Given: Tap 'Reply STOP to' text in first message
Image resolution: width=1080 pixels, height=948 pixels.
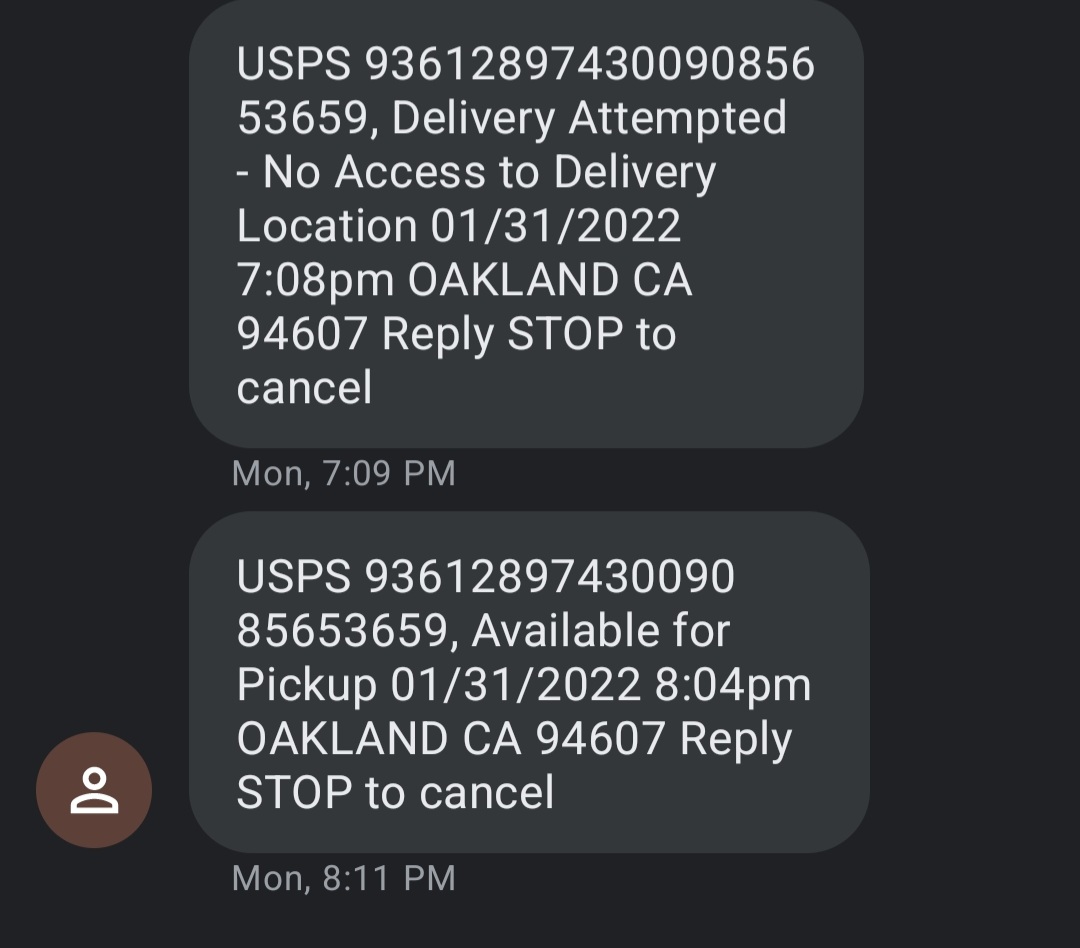Looking at the screenshot, I should pyautogui.click(x=528, y=334).
